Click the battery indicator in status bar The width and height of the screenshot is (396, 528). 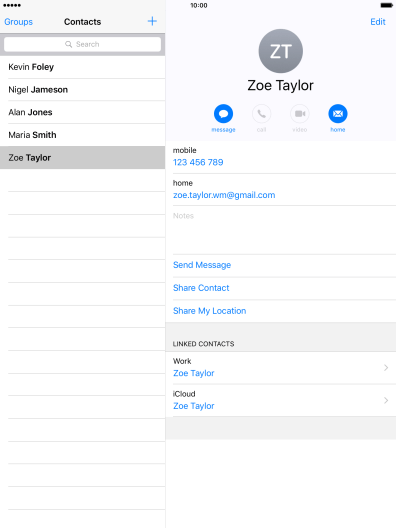(386, 5)
